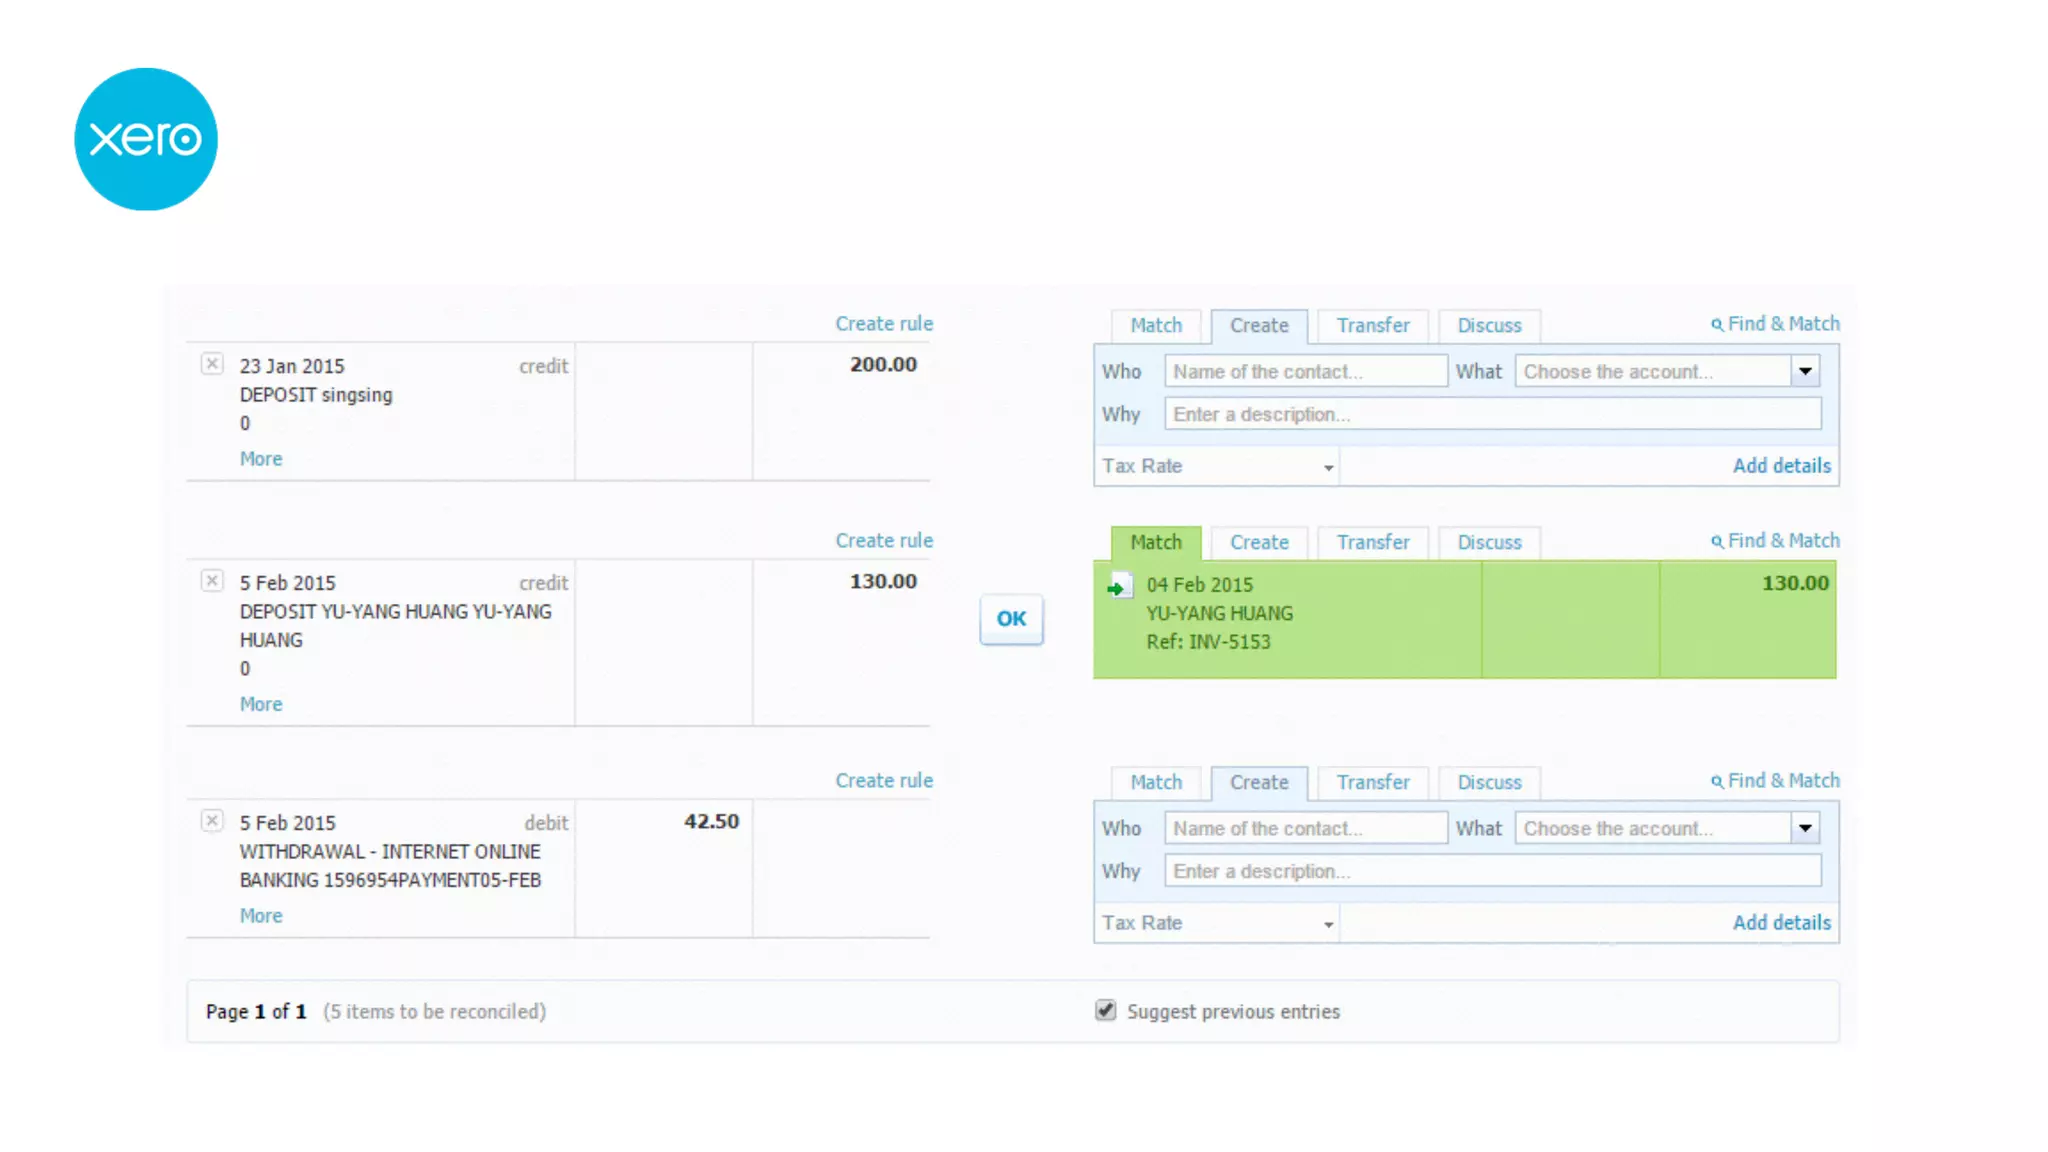
Task: Expand account dropdown for 42.50 withdrawal
Action: tap(1805, 828)
